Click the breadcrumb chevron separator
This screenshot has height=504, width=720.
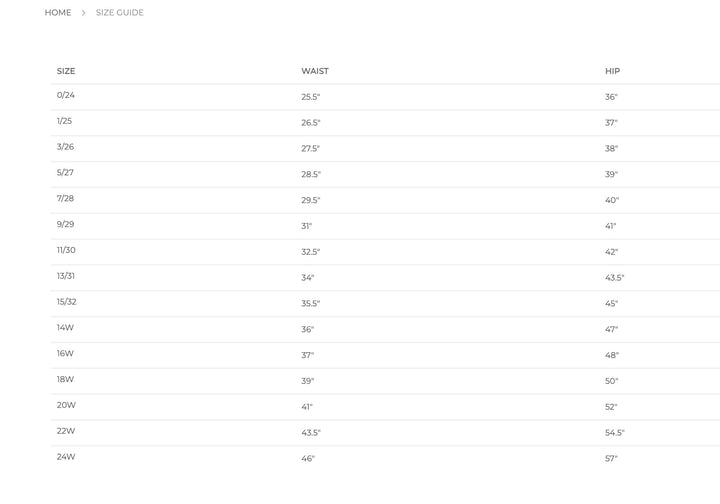click(84, 13)
